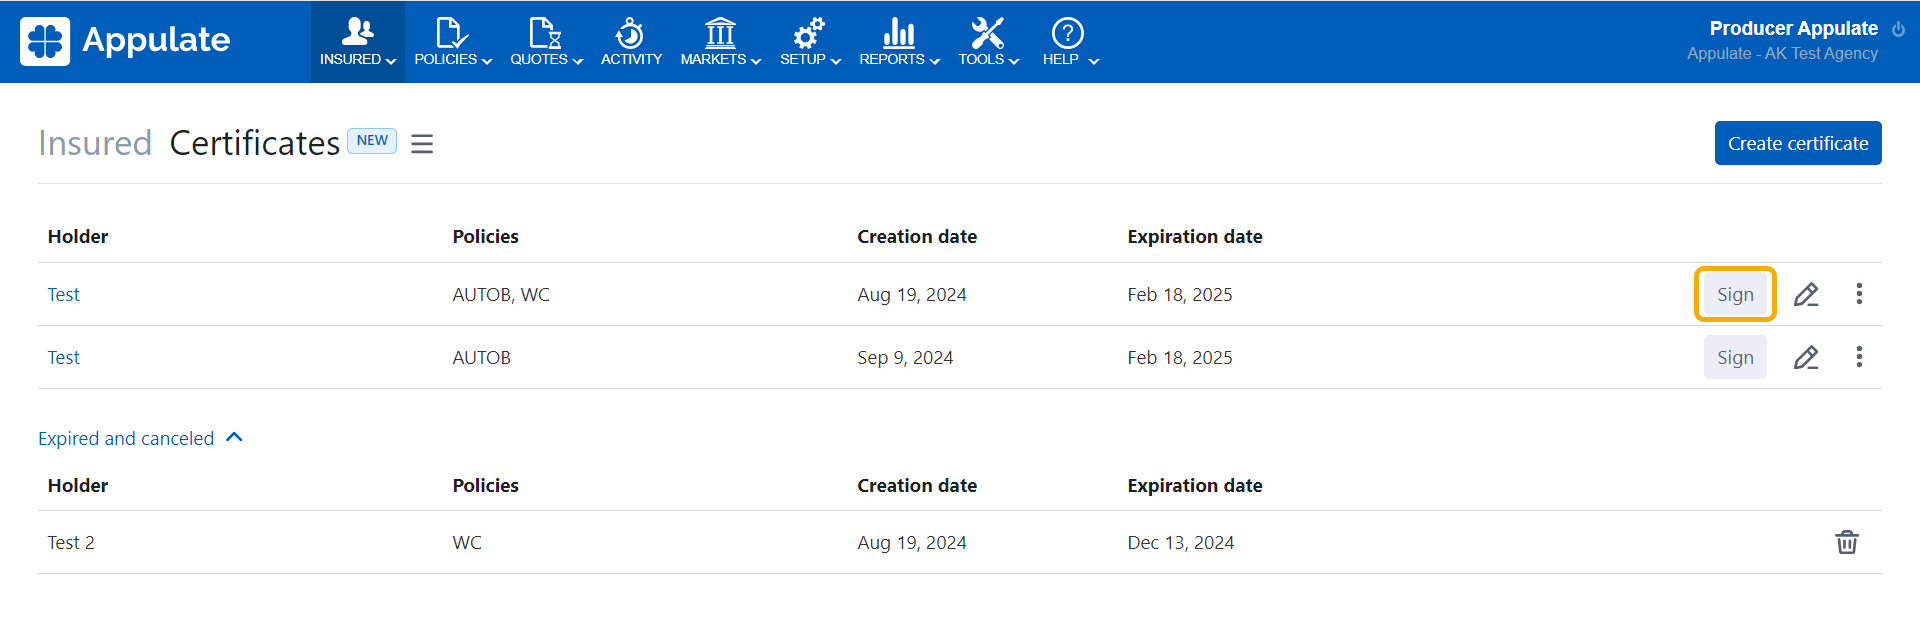Delete the expired Test 2 certificate
Image resolution: width=1920 pixels, height=624 pixels.
click(x=1846, y=542)
